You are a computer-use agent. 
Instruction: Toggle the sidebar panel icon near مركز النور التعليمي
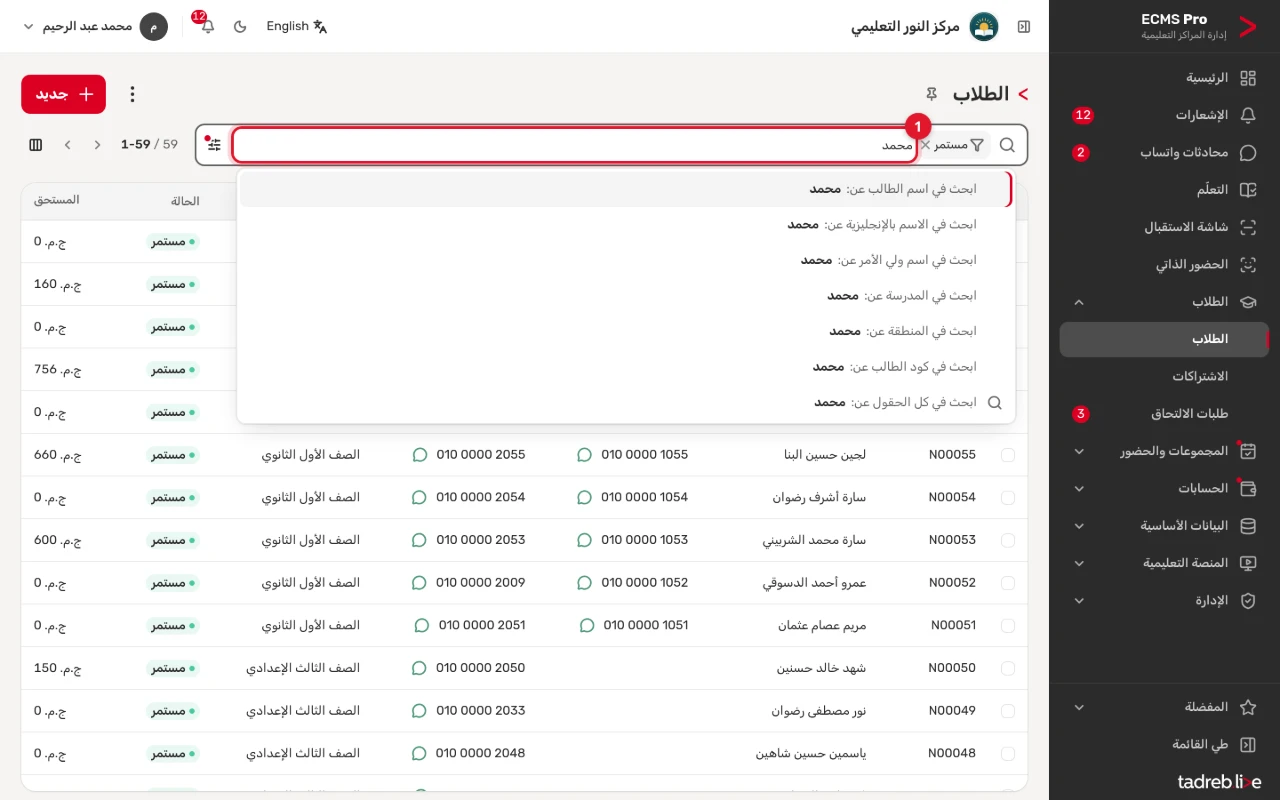[x=1024, y=26]
